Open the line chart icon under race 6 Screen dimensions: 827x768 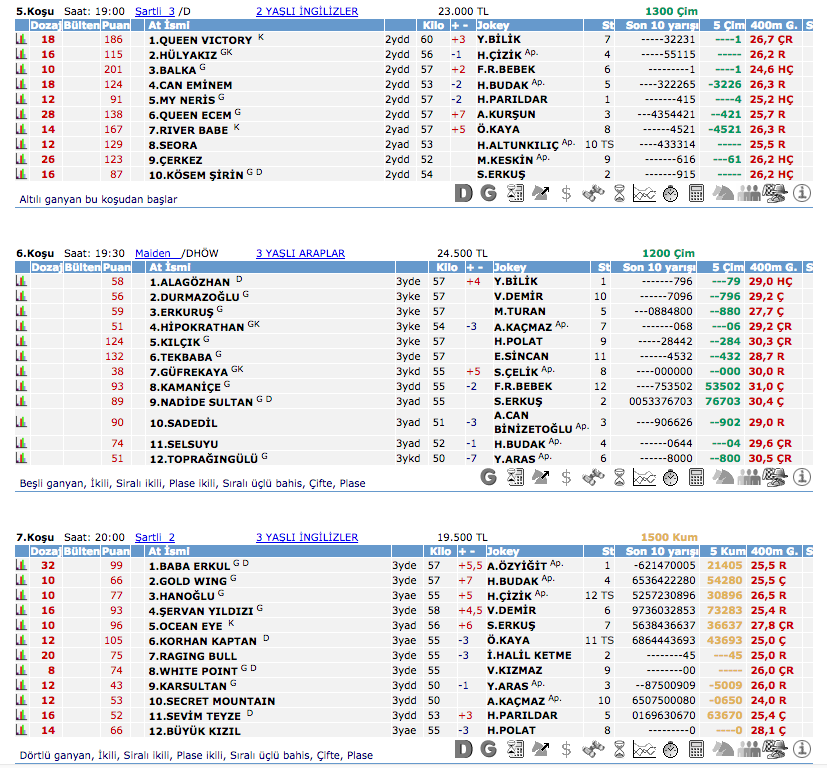[644, 477]
